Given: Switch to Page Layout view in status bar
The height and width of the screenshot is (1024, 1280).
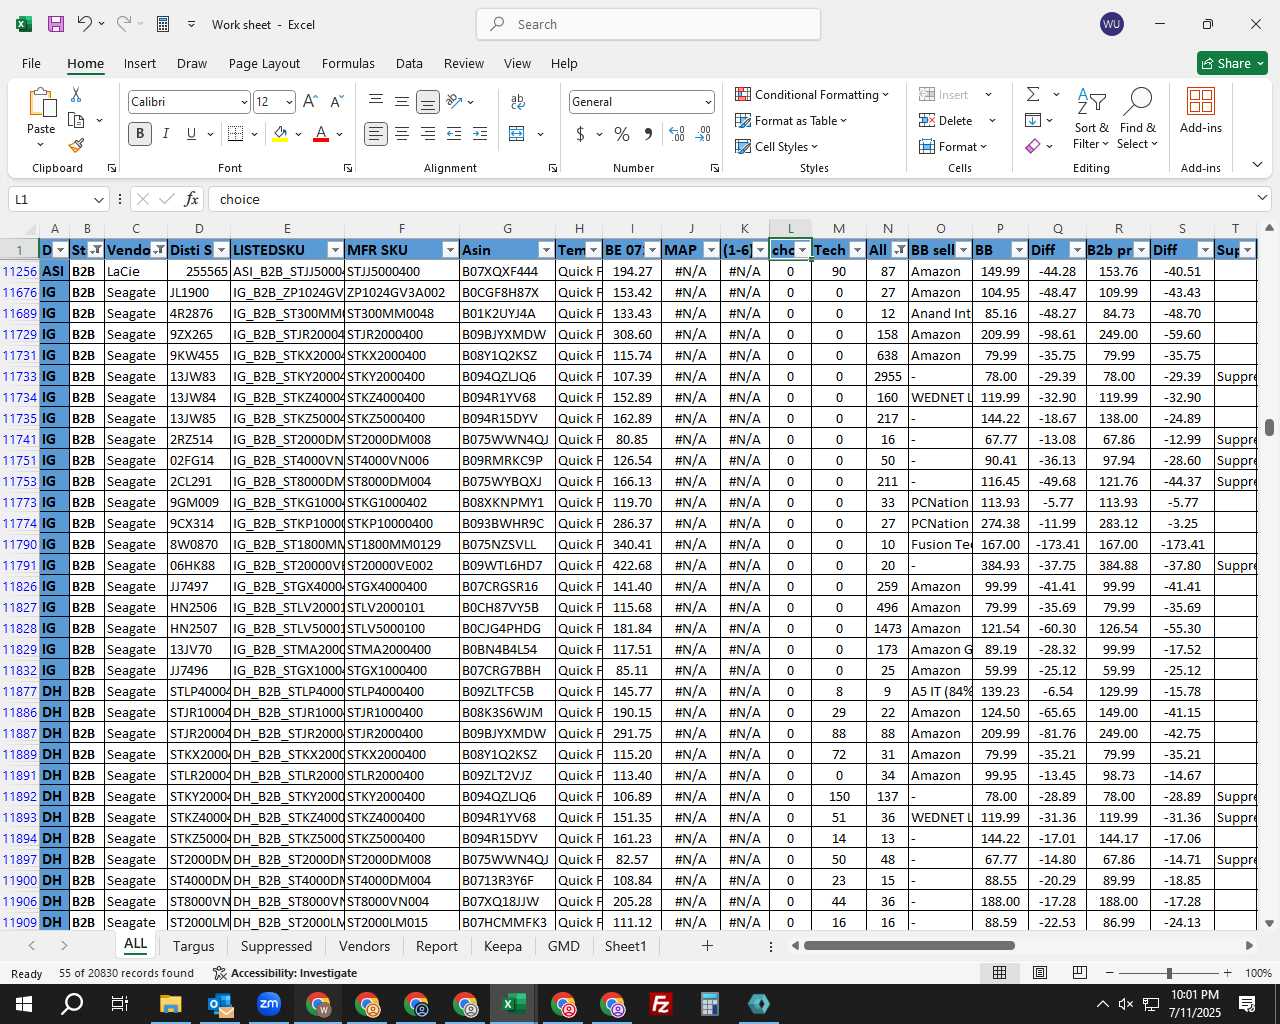Looking at the screenshot, I should click(x=1039, y=973).
